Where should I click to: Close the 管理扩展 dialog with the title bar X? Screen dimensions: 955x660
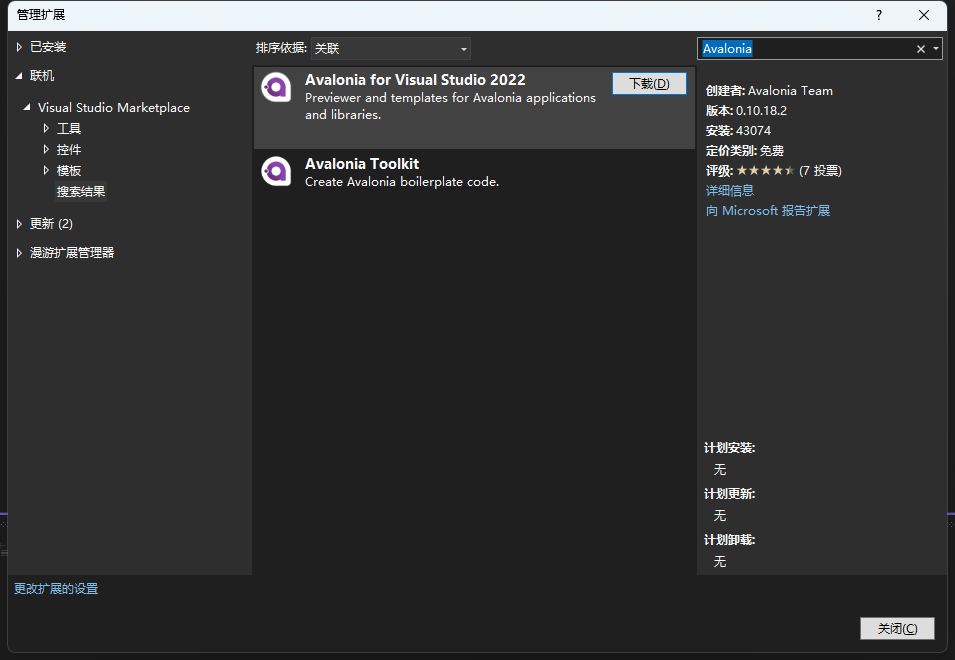[924, 15]
